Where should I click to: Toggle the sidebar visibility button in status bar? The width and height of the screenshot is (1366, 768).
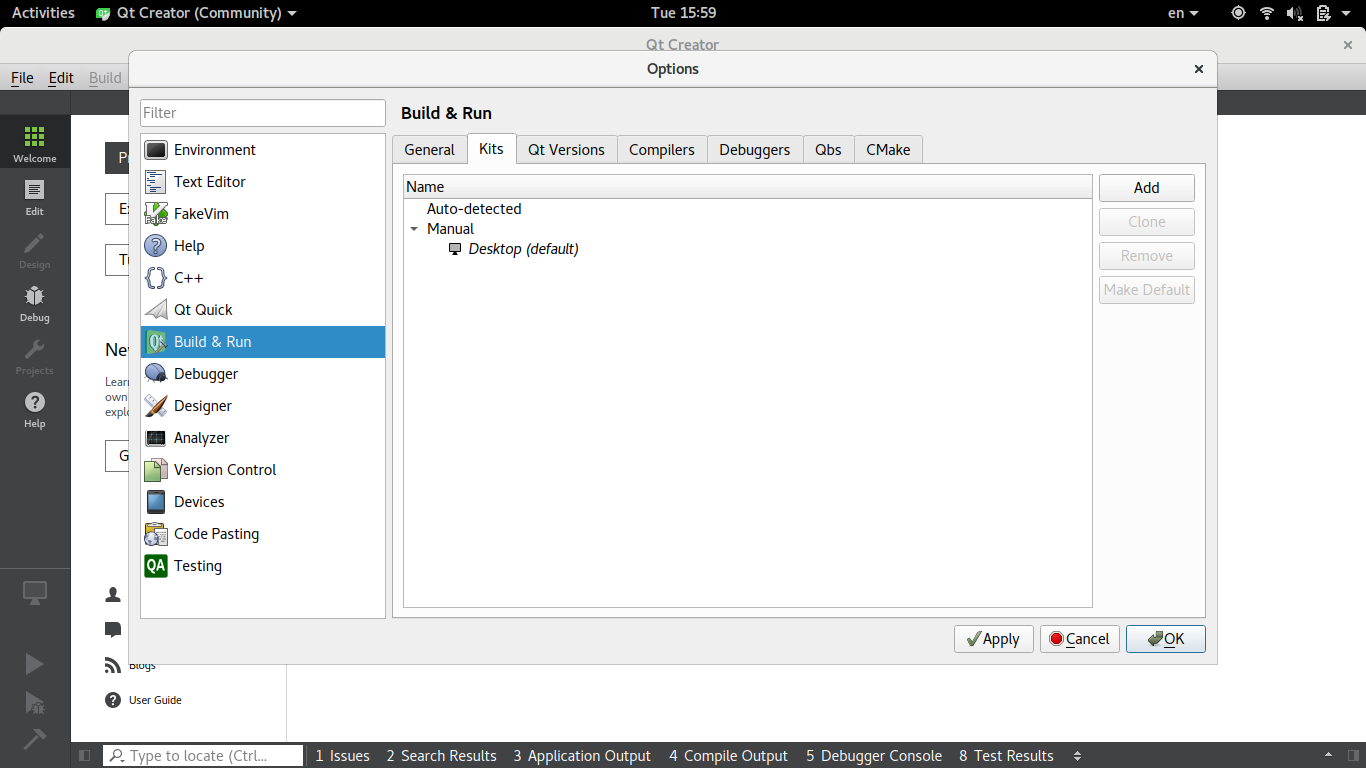click(x=85, y=756)
